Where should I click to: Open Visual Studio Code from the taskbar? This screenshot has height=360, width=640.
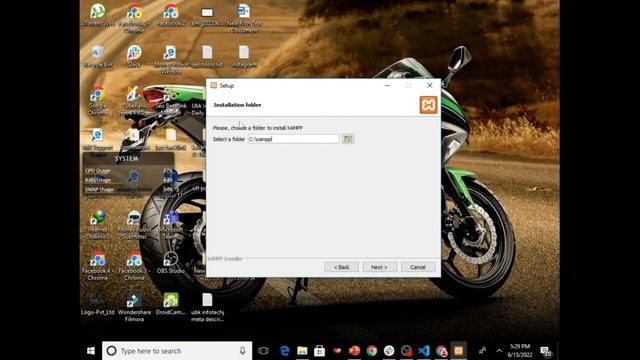click(424, 351)
